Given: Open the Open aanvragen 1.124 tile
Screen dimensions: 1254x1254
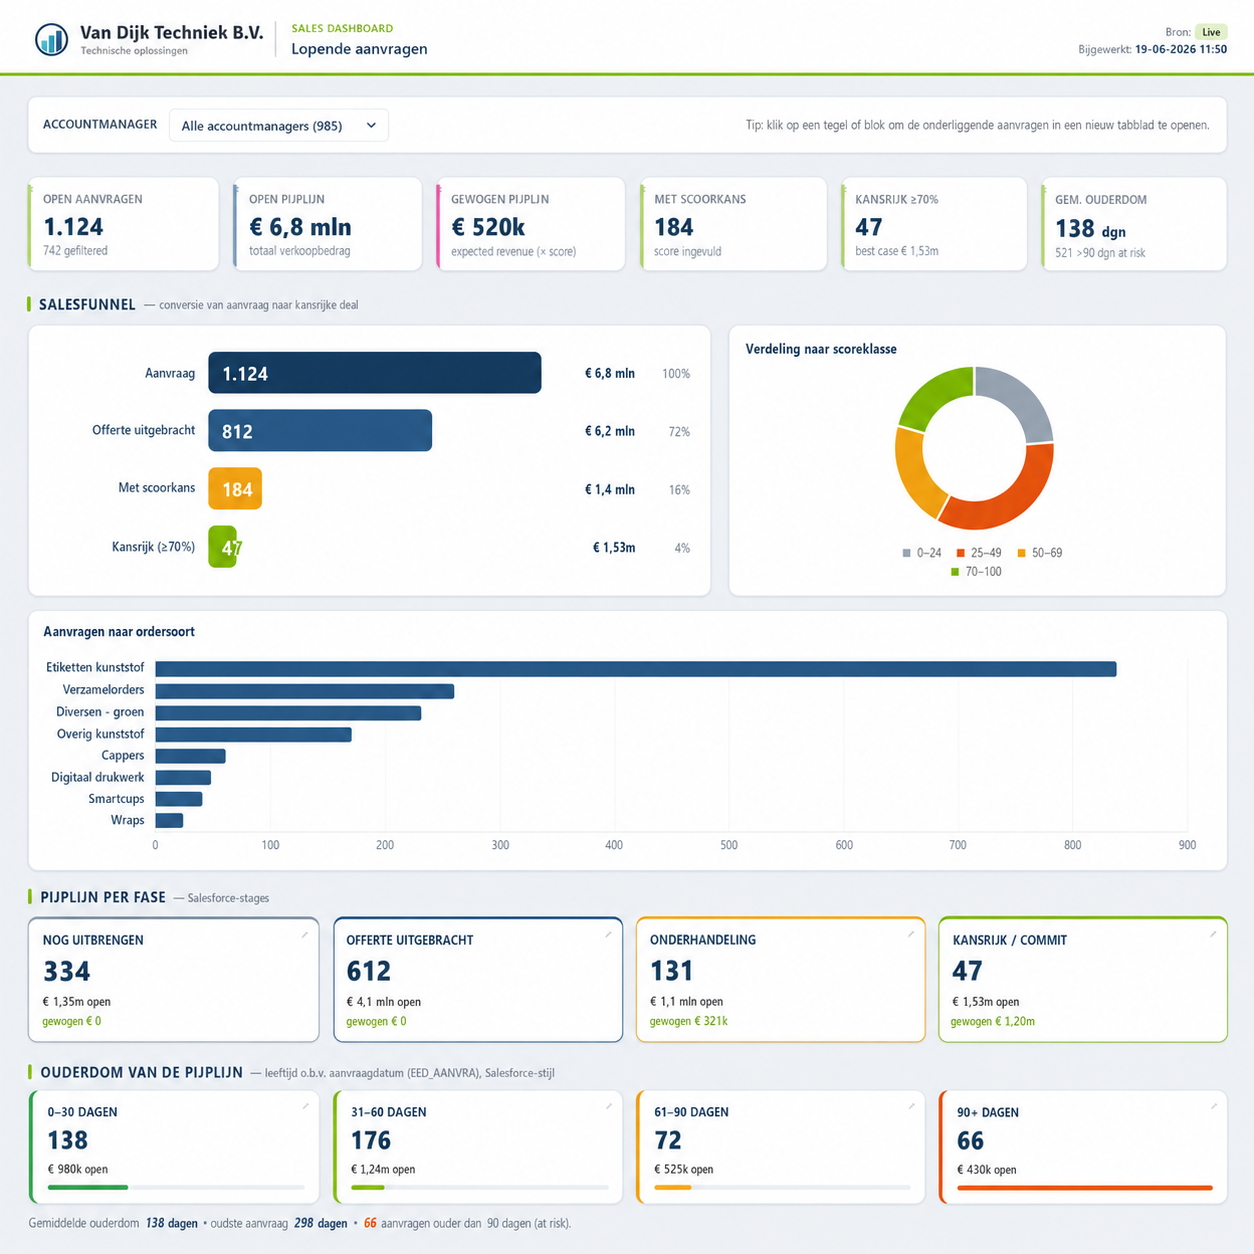Looking at the screenshot, I should coord(123,224).
